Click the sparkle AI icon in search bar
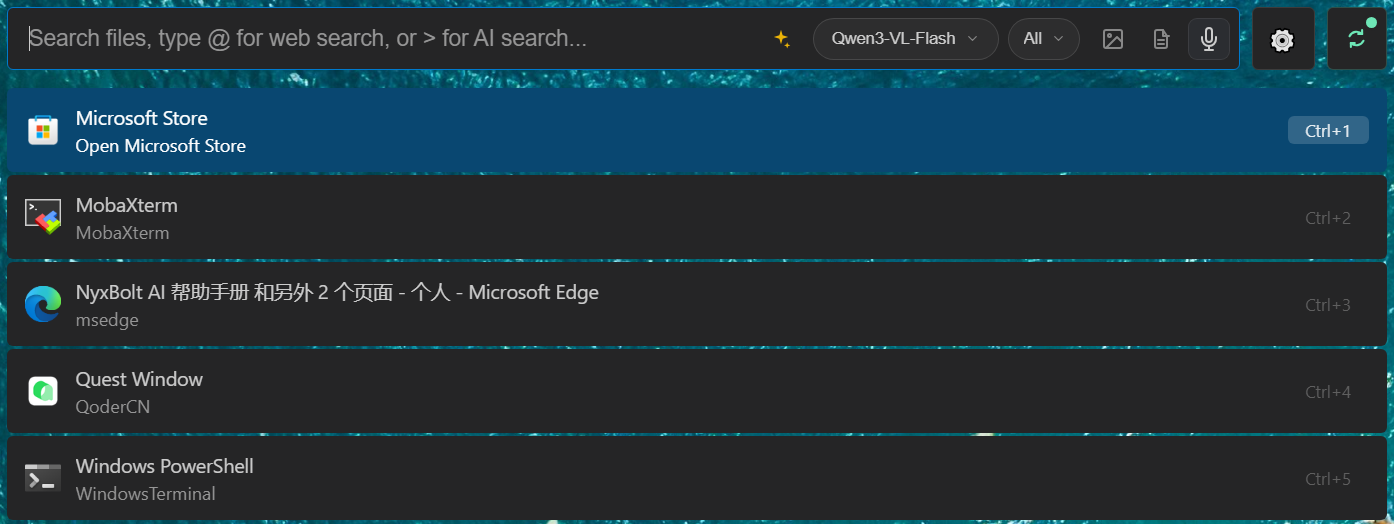Screen dimensions: 1394x524 coord(782,39)
